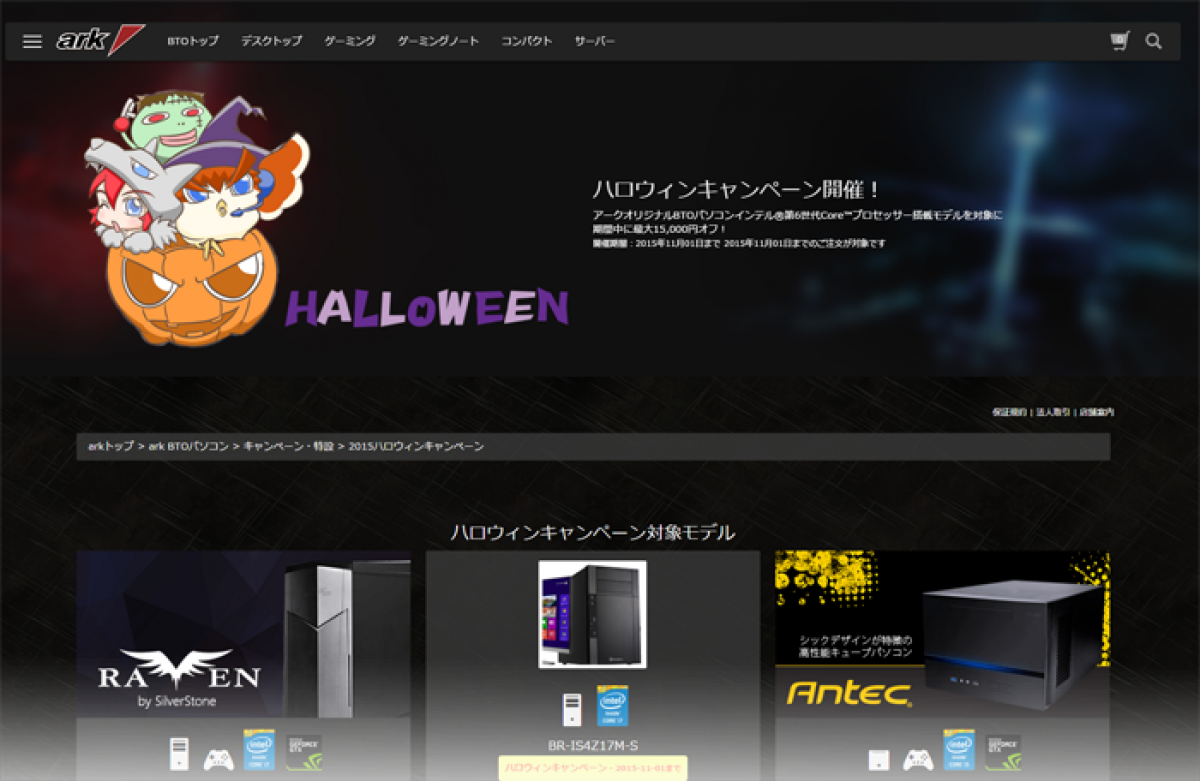
Task: Click the tower PC icon under the RAVEN card
Action: coord(179,753)
